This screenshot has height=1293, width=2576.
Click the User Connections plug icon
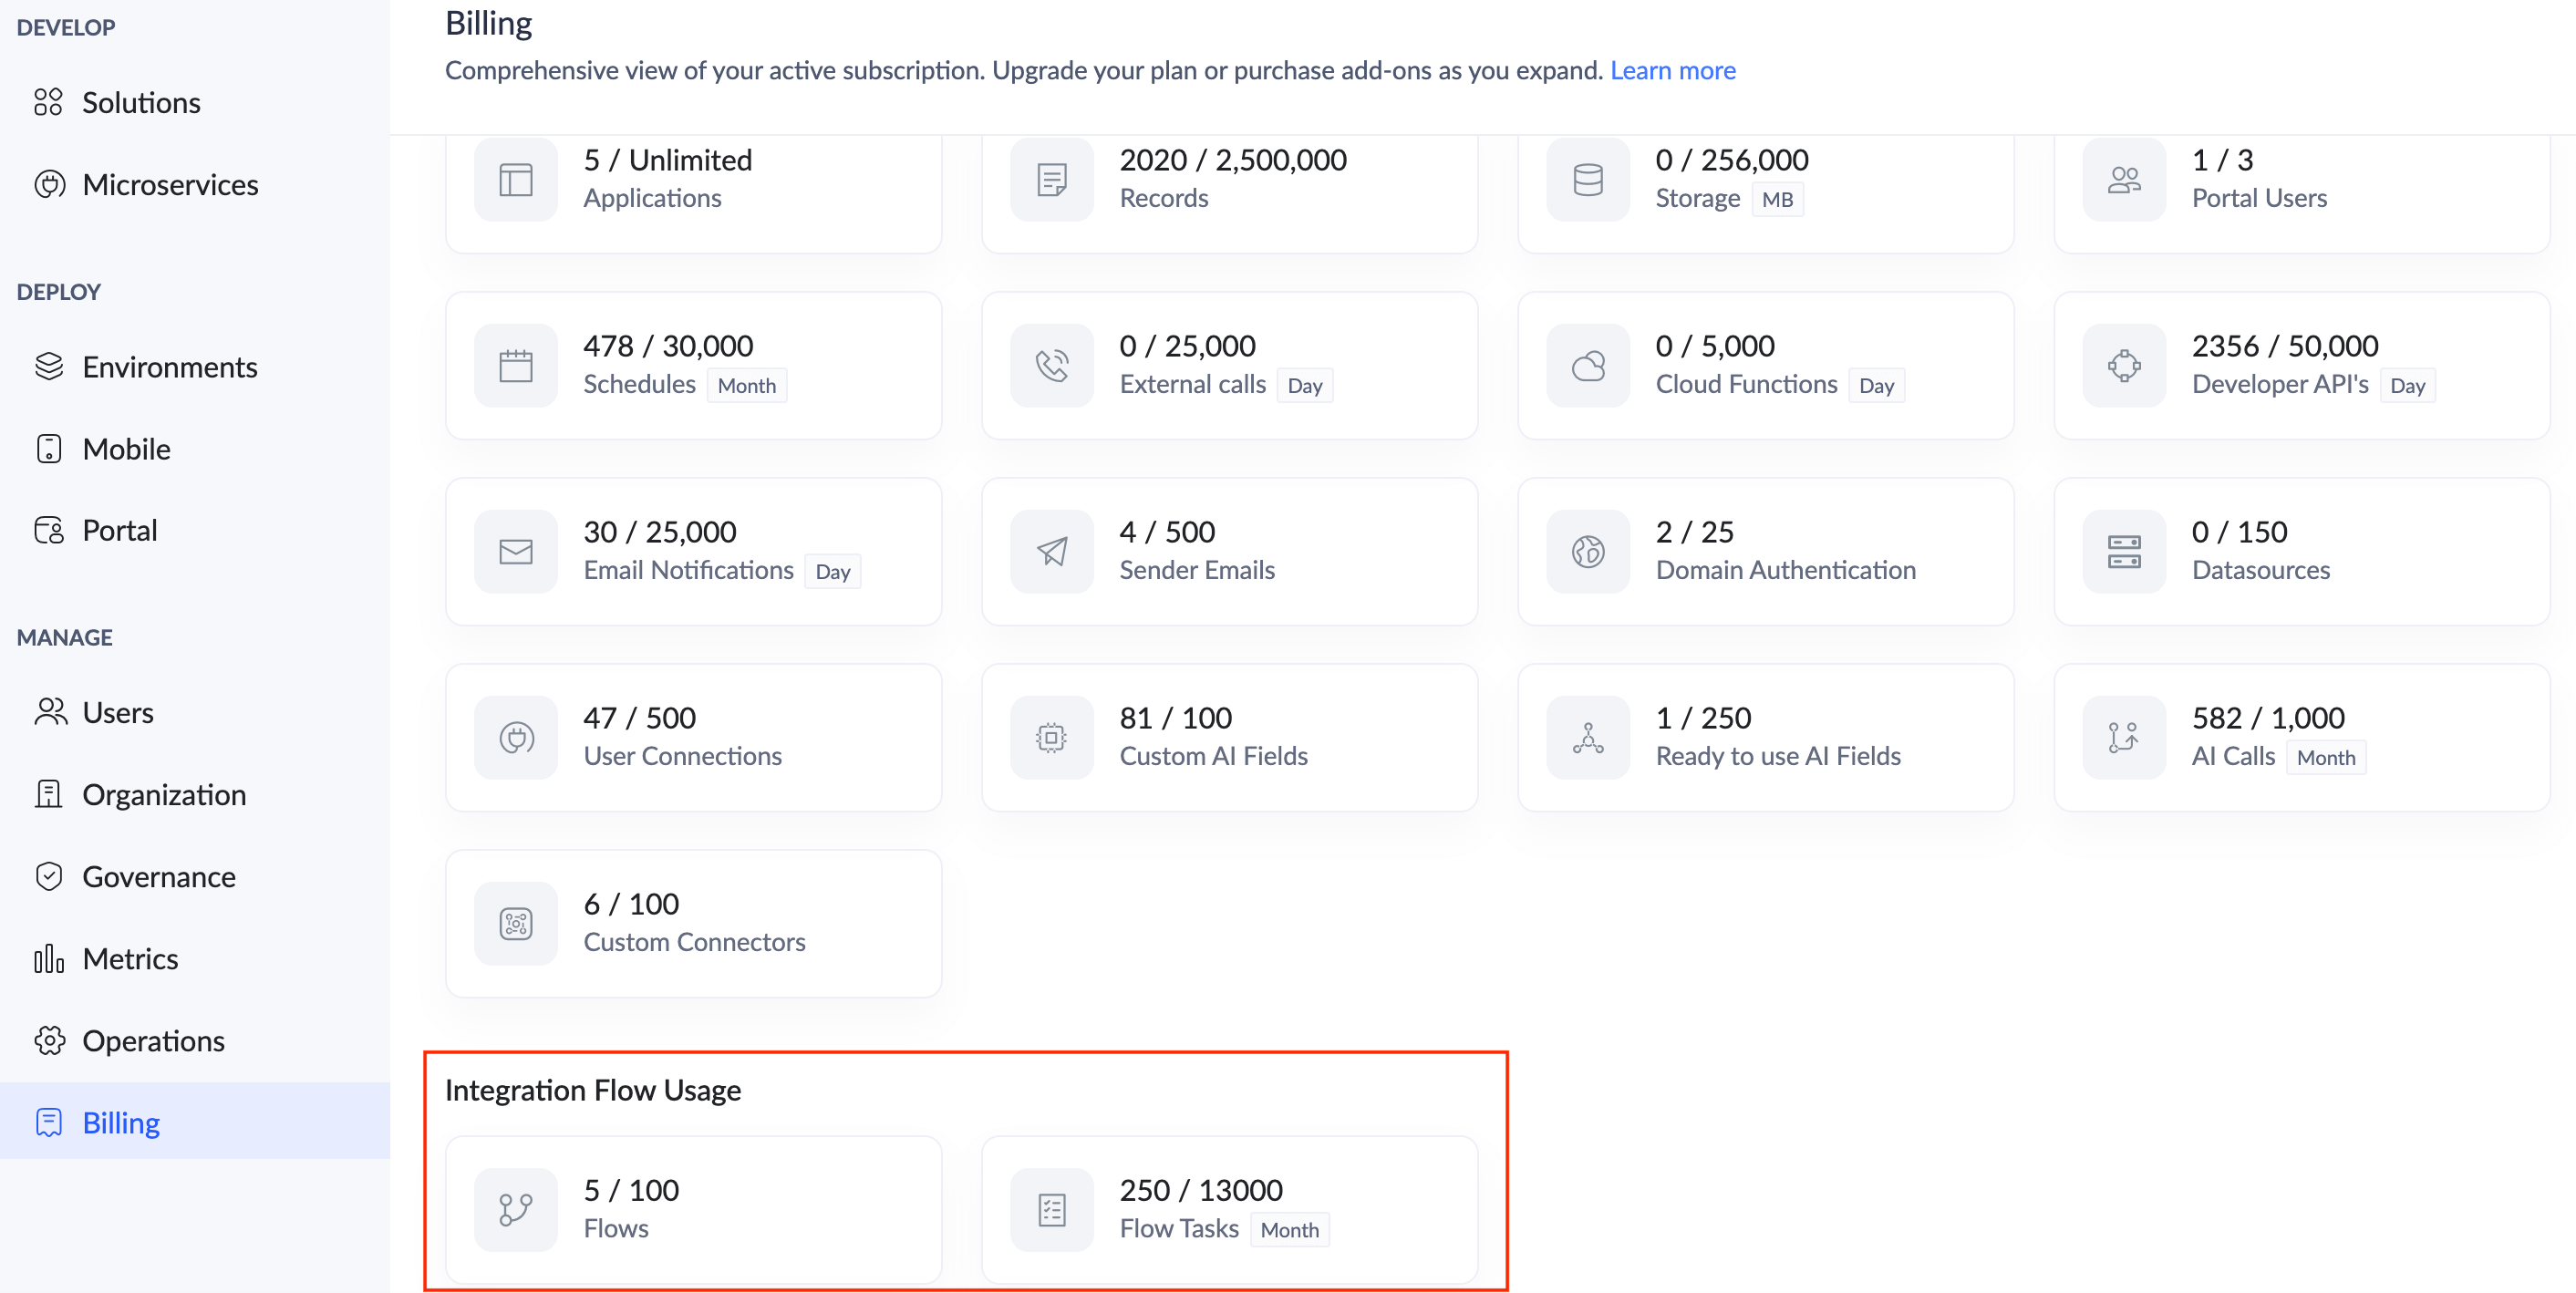pos(516,738)
